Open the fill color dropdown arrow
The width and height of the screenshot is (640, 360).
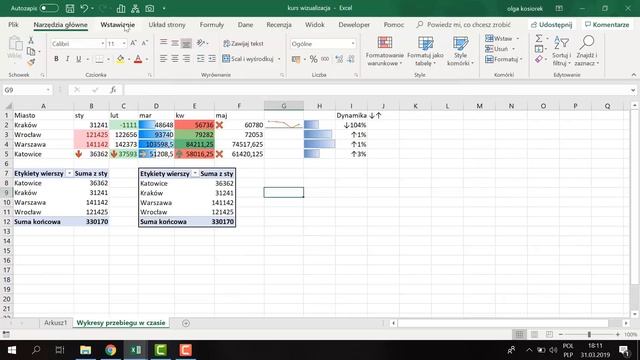[129, 60]
